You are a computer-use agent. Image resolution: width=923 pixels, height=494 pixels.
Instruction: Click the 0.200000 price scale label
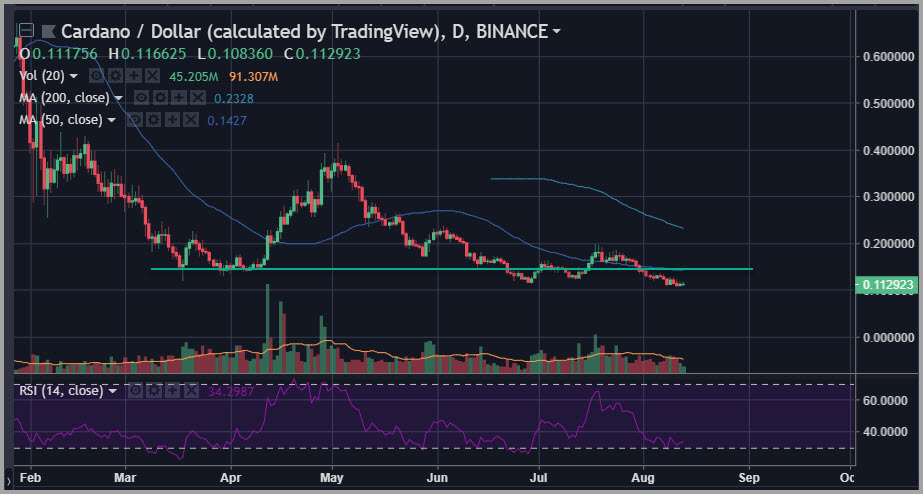(x=888, y=243)
